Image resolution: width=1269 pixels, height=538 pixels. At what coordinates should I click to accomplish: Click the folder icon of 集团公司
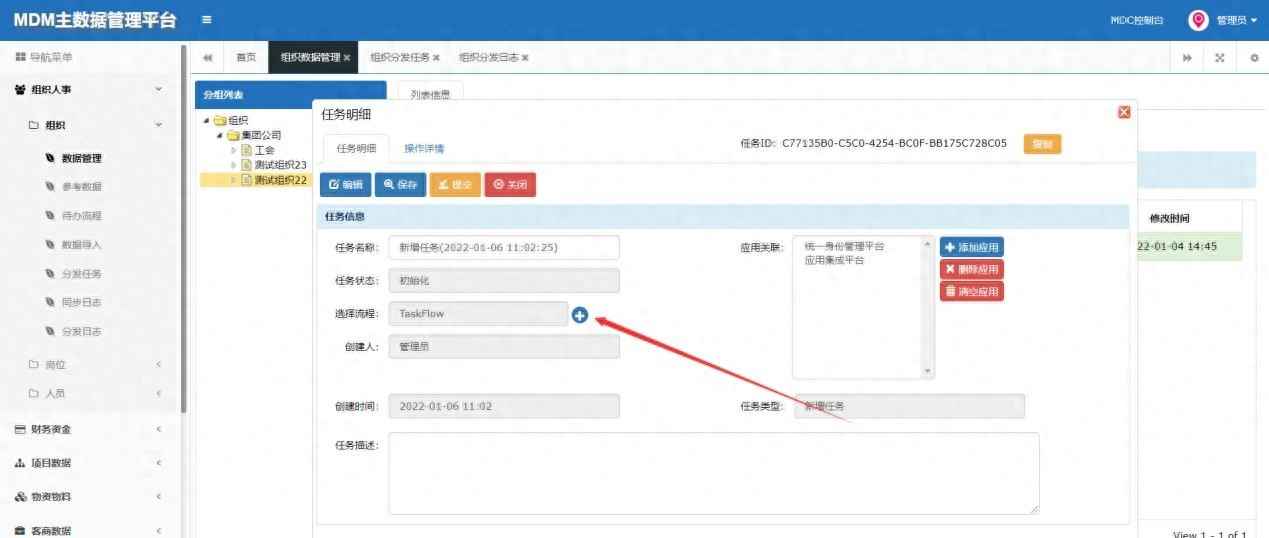[233, 135]
